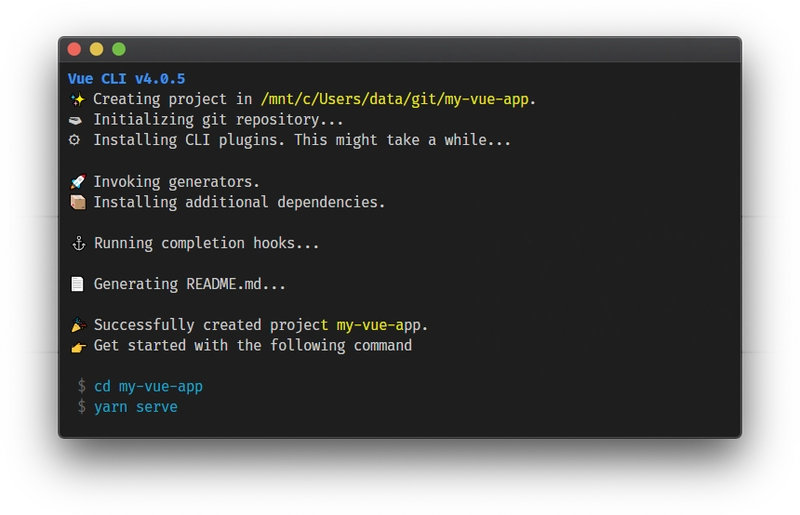800x515 pixels.
Task: Click the red close window button
Action: pyautogui.click(x=74, y=49)
